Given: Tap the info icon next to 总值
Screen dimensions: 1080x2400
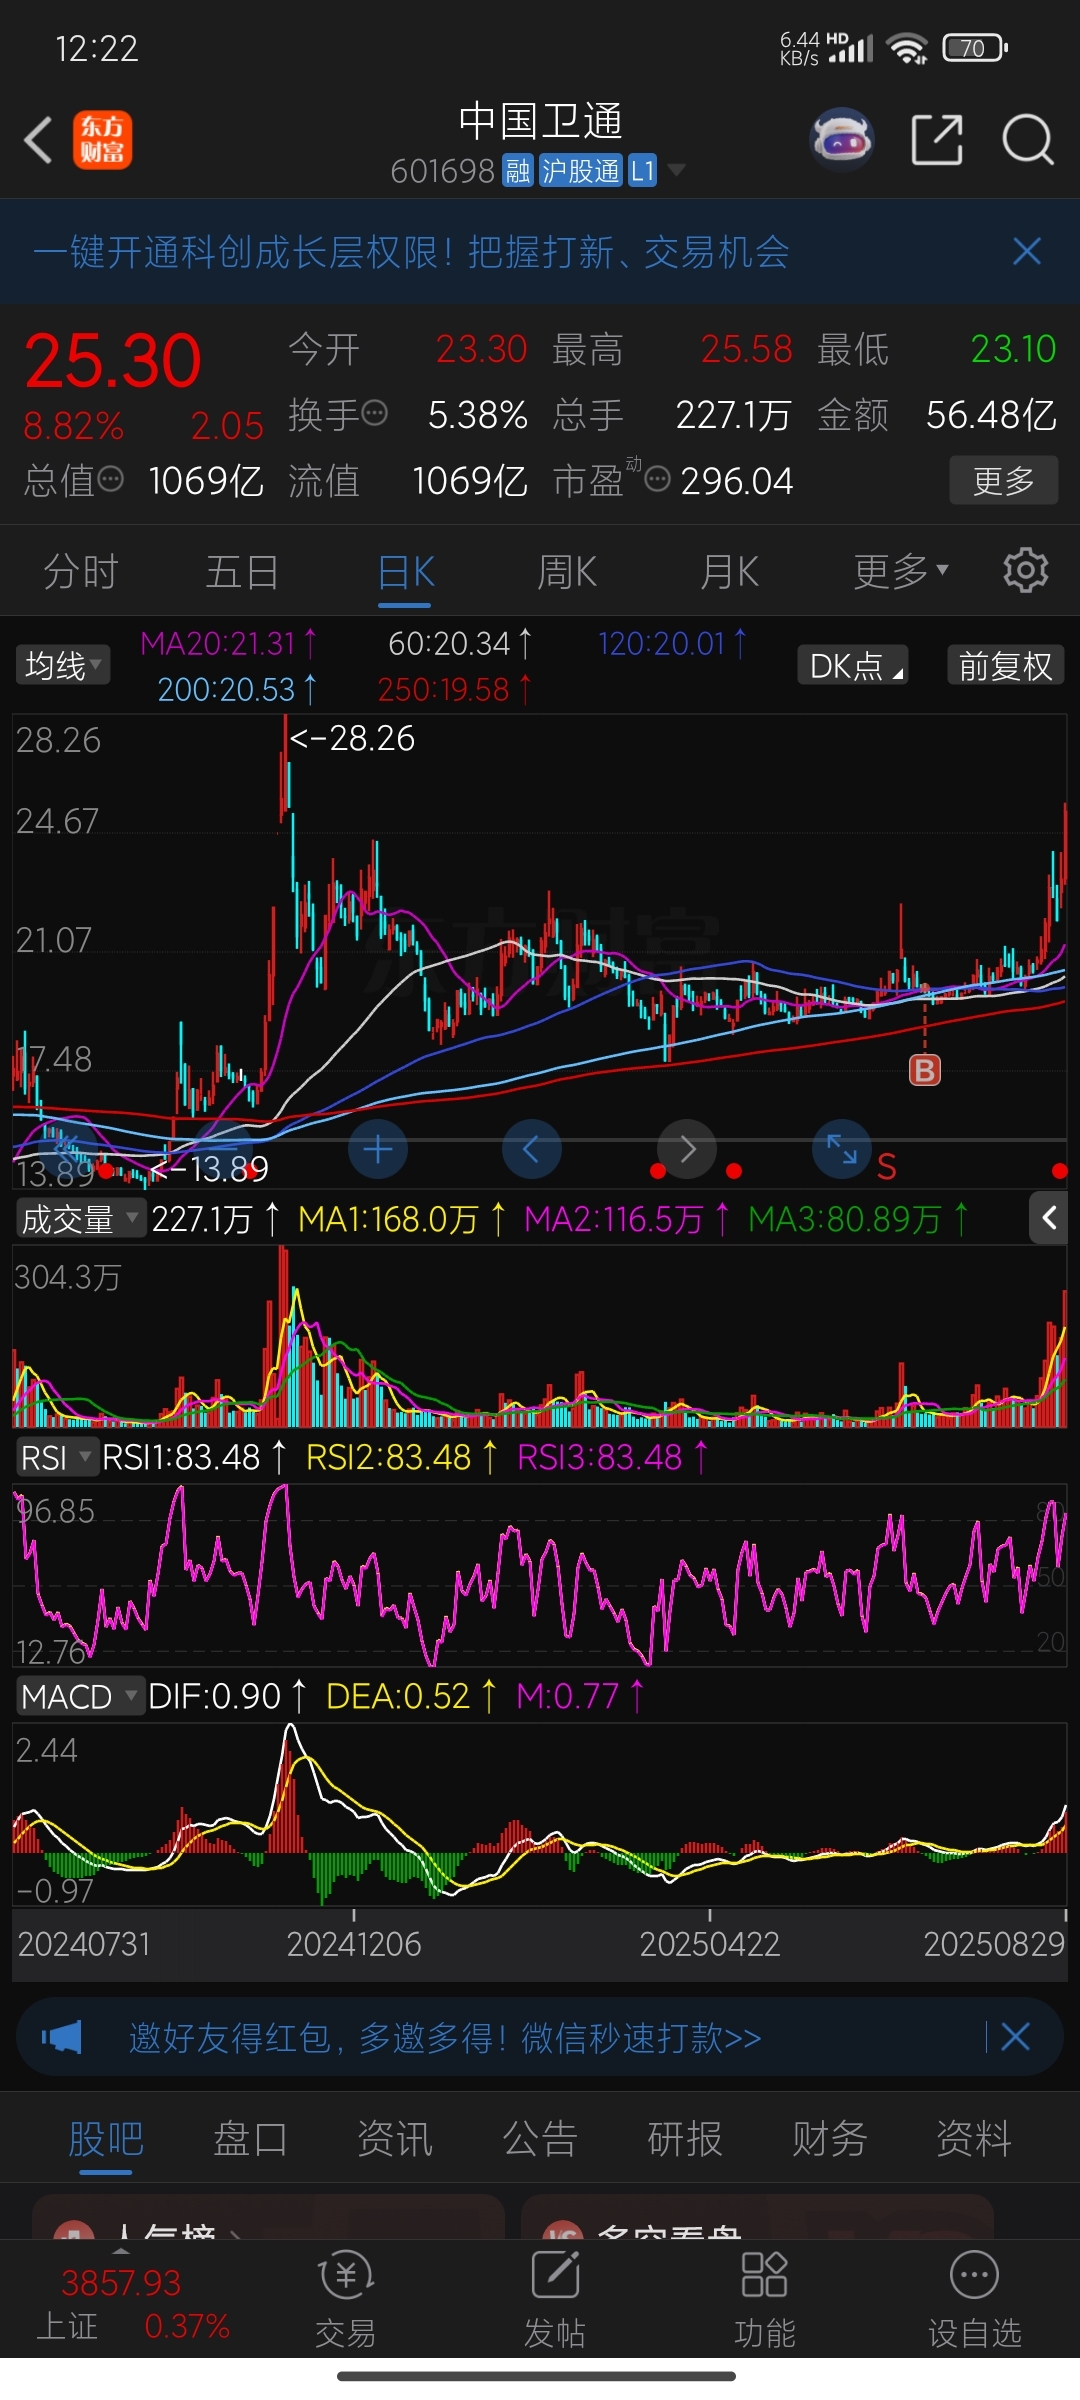Looking at the screenshot, I should click(x=111, y=480).
